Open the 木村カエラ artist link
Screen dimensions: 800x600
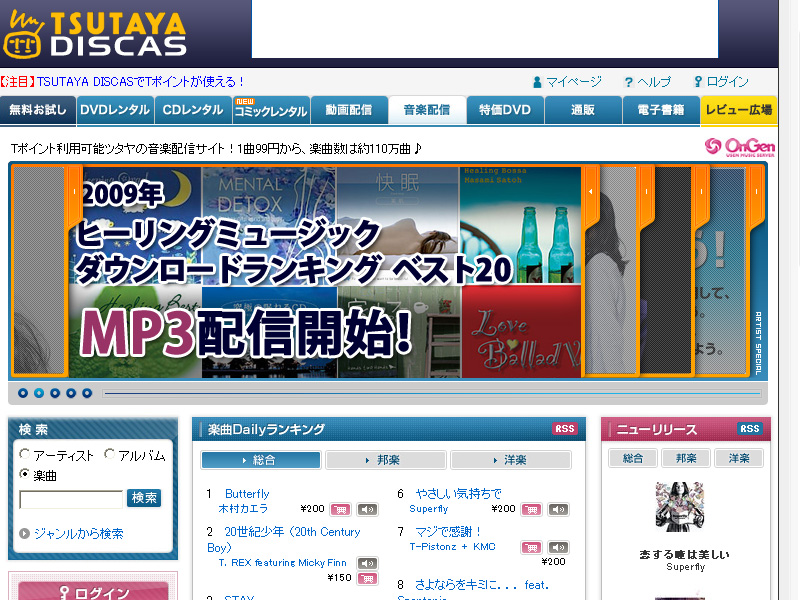click(243, 509)
